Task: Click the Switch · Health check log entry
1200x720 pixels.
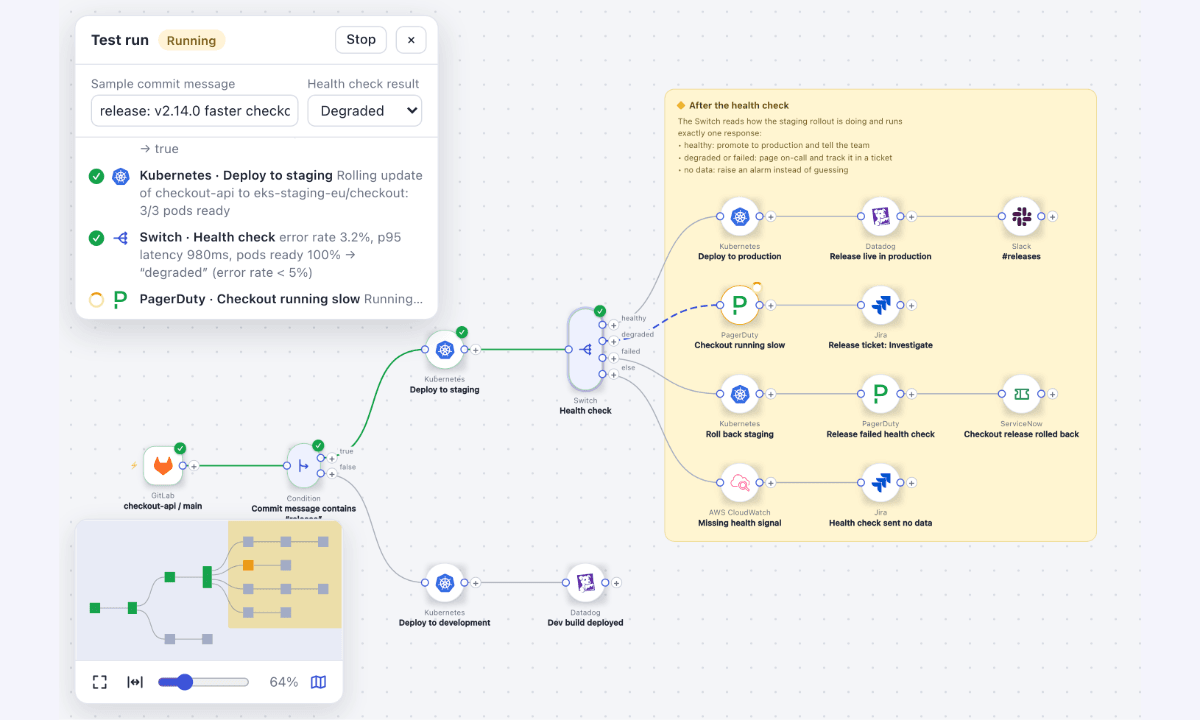Action: point(255,255)
